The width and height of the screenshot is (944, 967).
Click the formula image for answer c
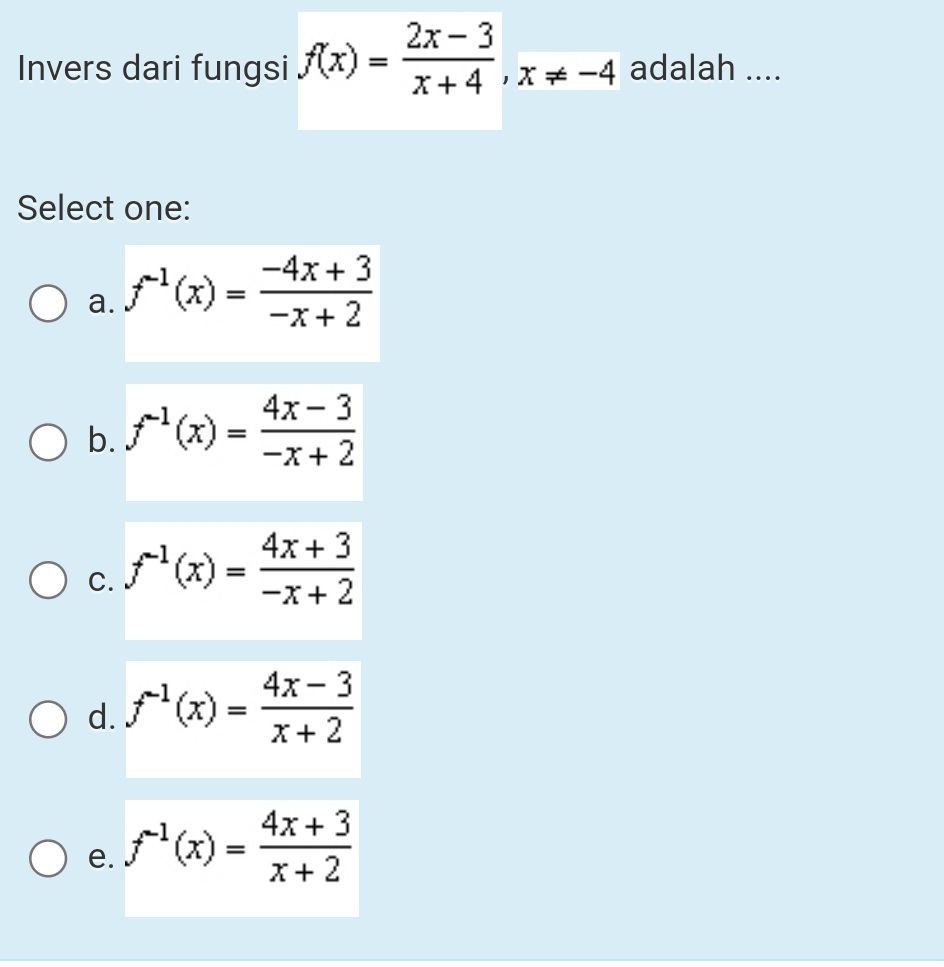(x=243, y=579)
